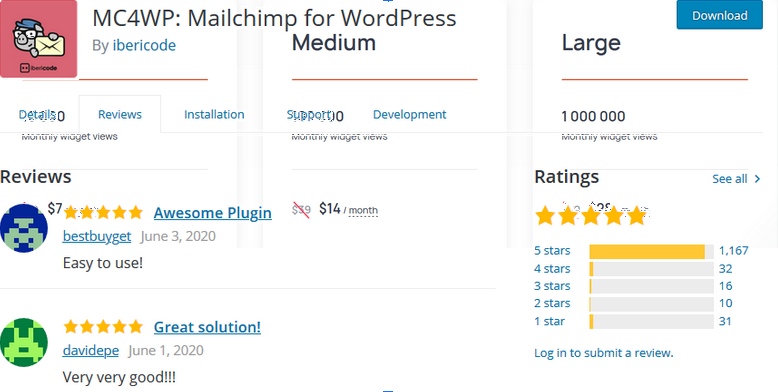Filter reviews by 5 stars
778x392 pixels.
coord(552,251)
